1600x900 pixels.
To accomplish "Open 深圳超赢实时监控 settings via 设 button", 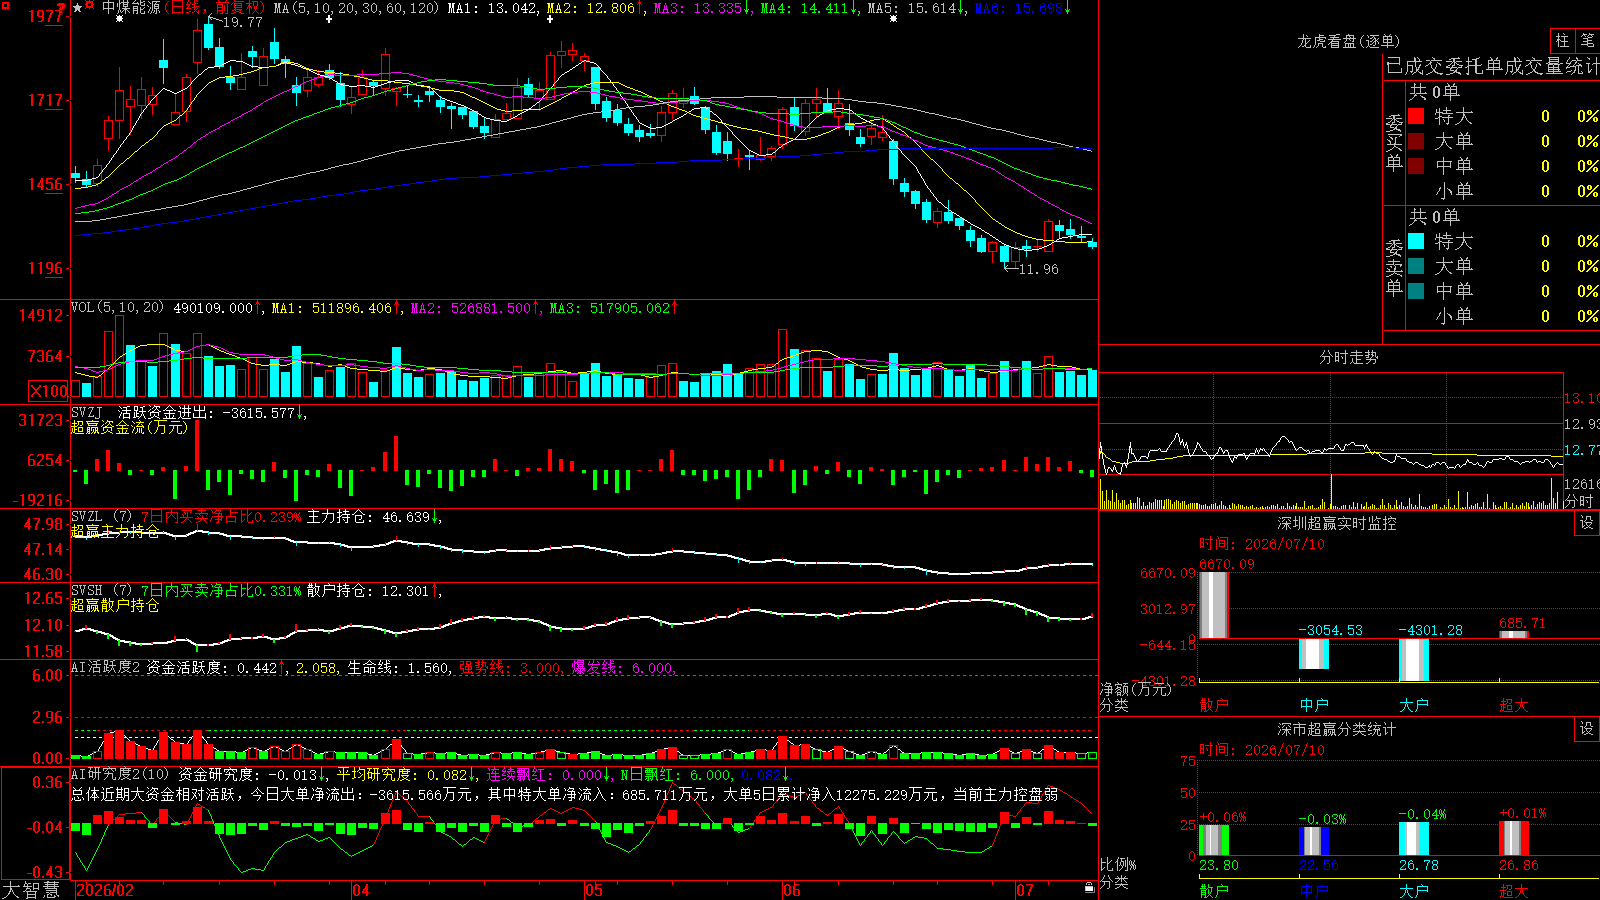I will pos(1587,523).
